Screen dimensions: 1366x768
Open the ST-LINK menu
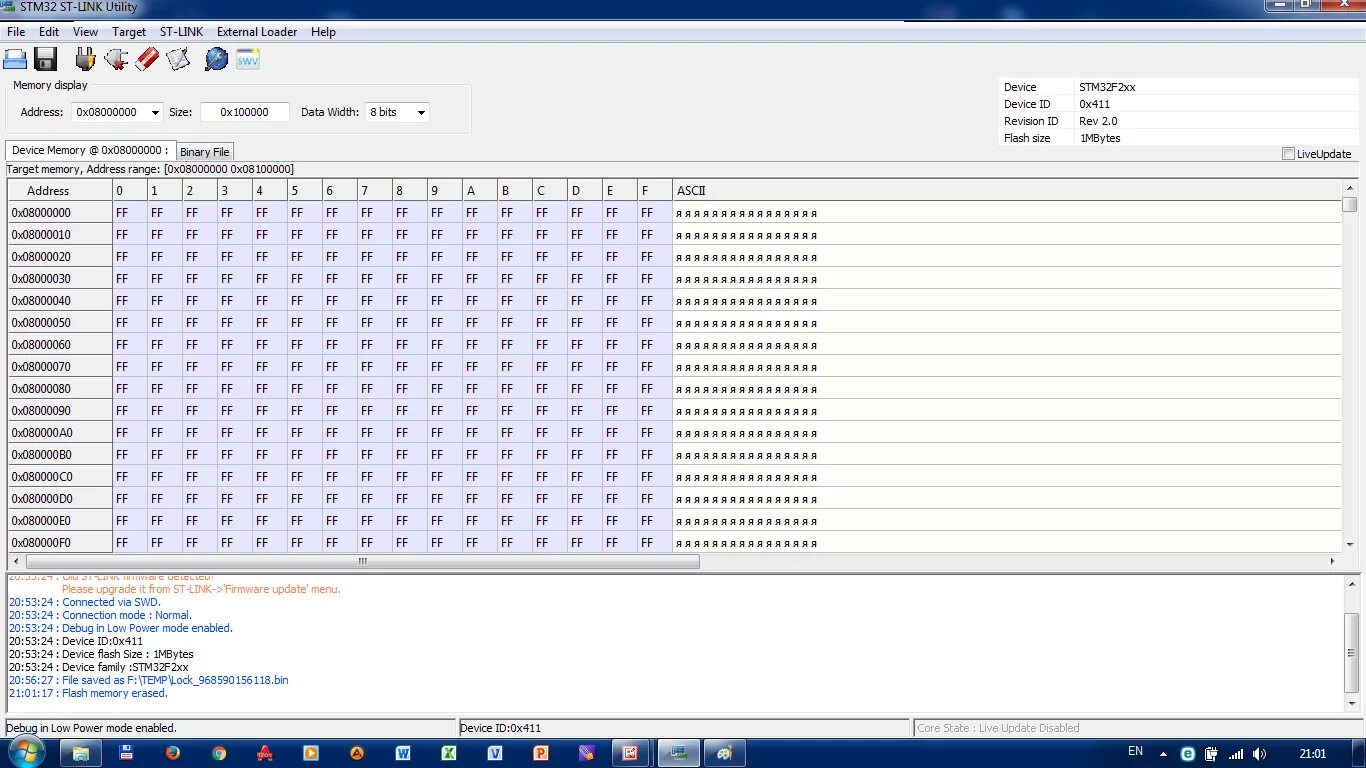click(181, 32)
